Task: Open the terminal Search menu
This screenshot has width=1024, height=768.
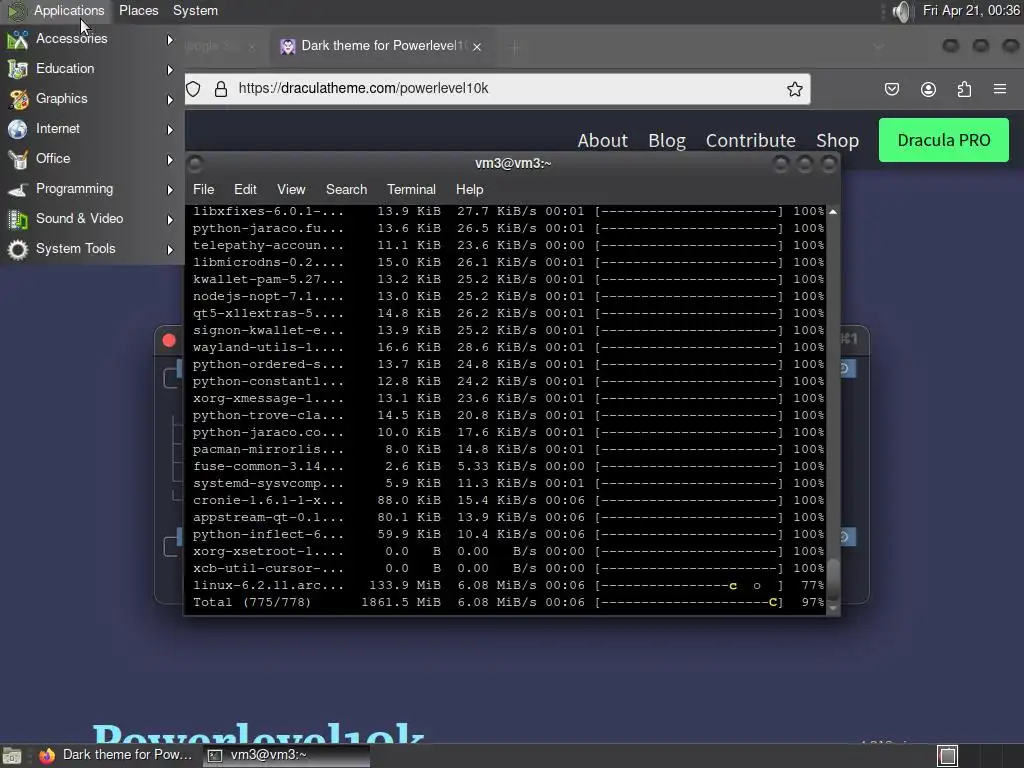Action: (x=346, y=189)
